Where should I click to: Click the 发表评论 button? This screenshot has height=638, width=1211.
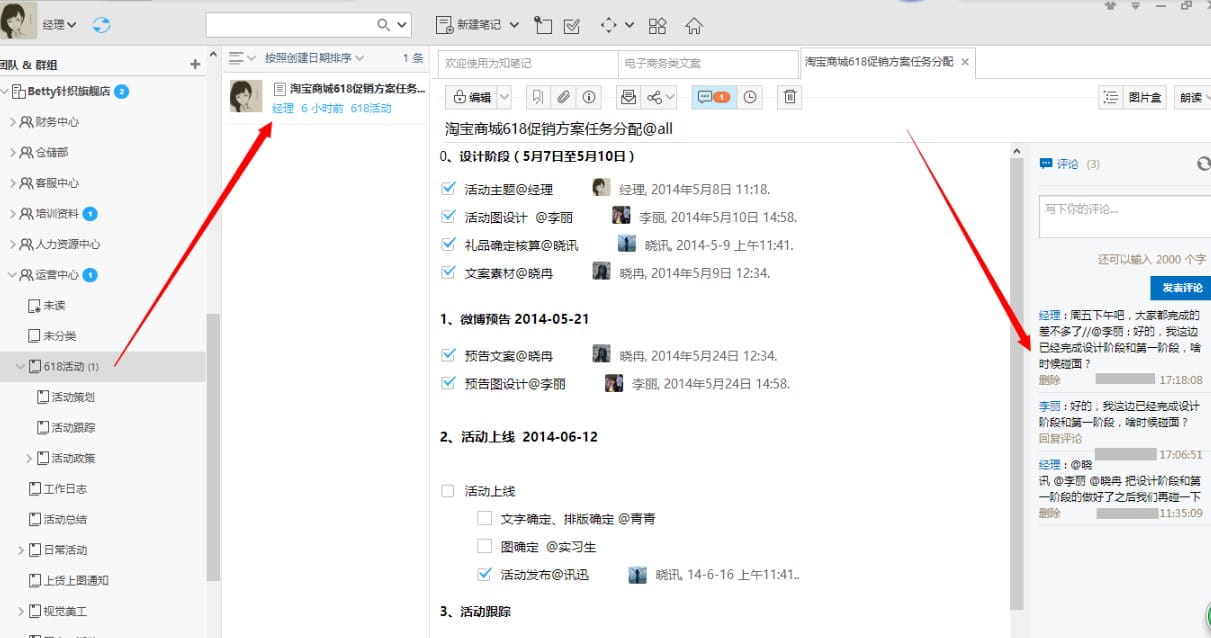click(1181, 287)
